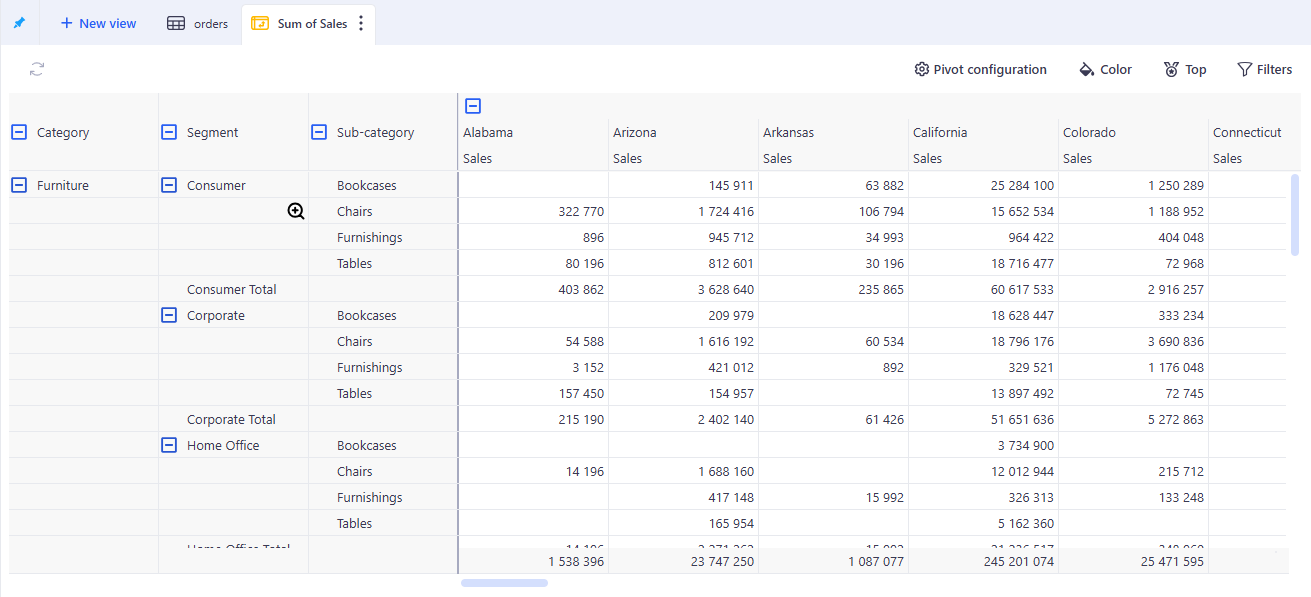Collapse the Segment column header
Viewport: 1311px width, 597px height.
(169, 132)
